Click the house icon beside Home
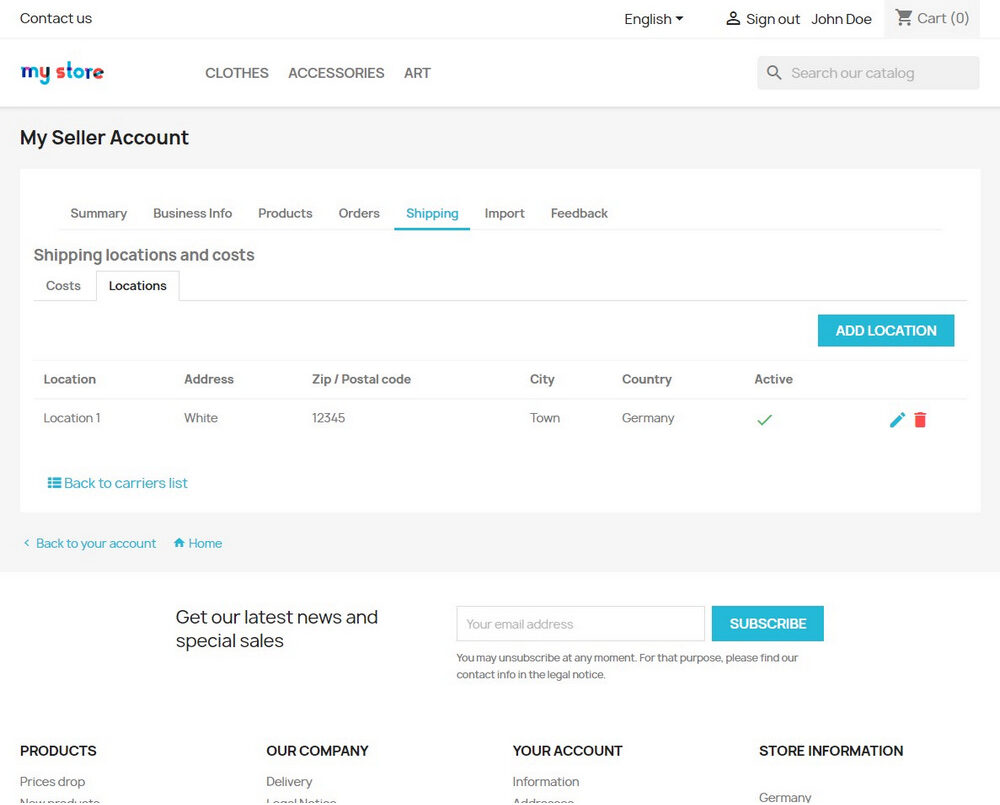1000x805 pixels. (x=179, y=543)
